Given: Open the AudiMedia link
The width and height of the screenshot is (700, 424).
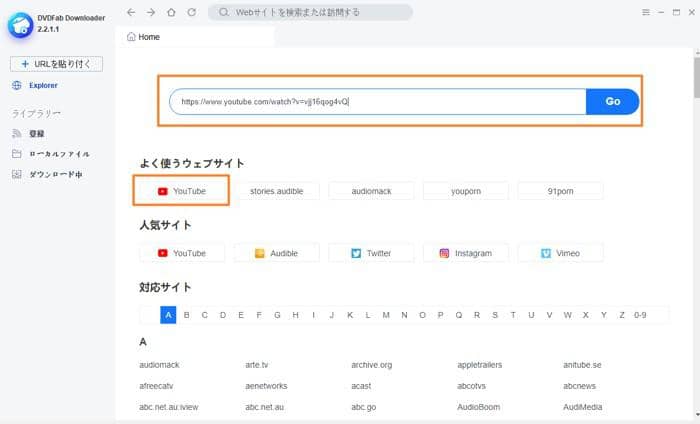Looking at the screenshot, I should click(x=582, y=407).
